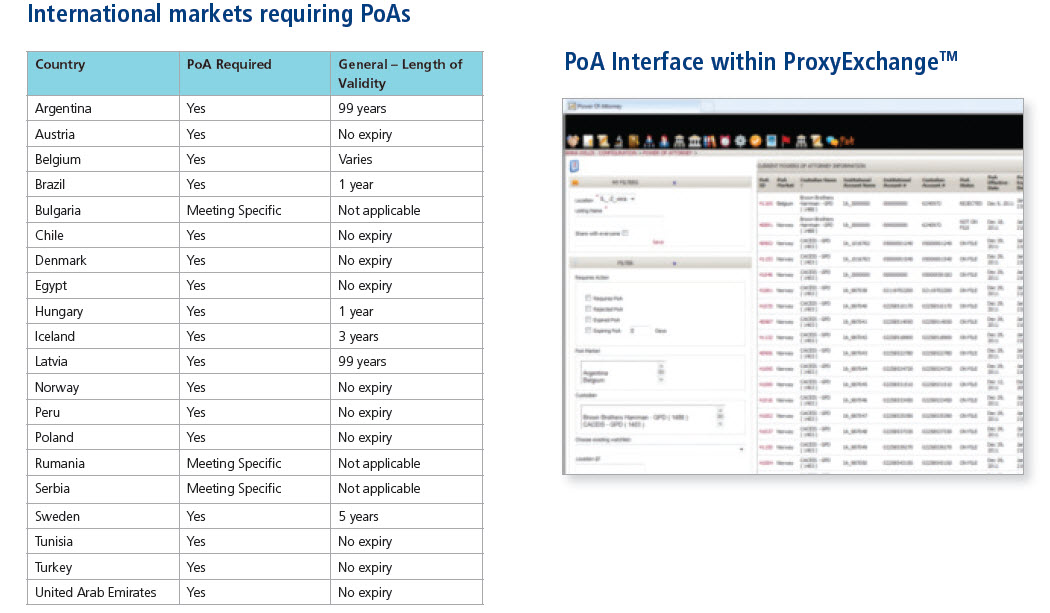Click the colored books icon in the toolbar
Viewport: 1050px width, 613px height.
(x=710, y=141)
